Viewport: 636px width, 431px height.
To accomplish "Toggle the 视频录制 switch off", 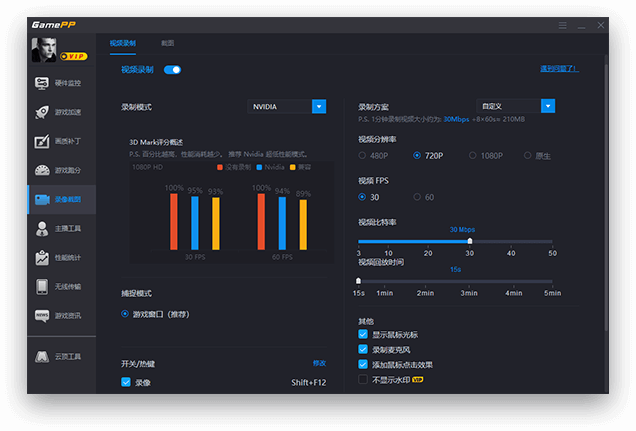I will click(172, 70).
